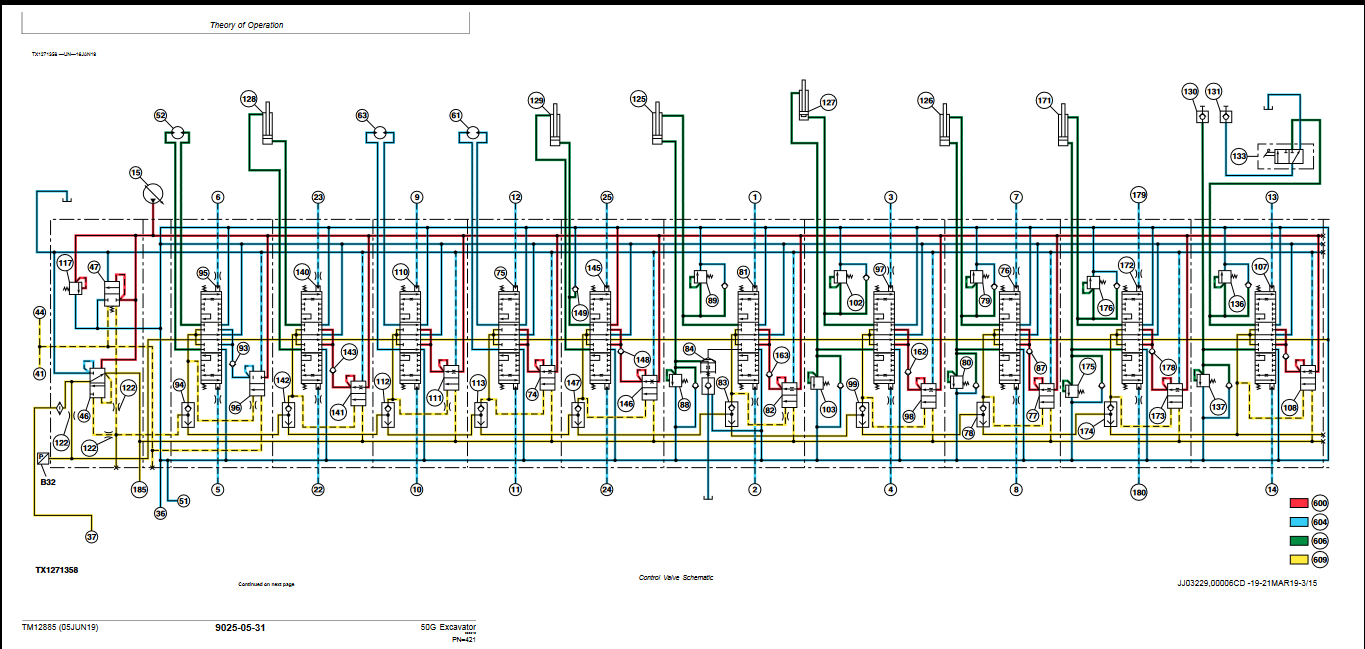Click the pressure sensor symbol B32

click(x=42, y=458)
